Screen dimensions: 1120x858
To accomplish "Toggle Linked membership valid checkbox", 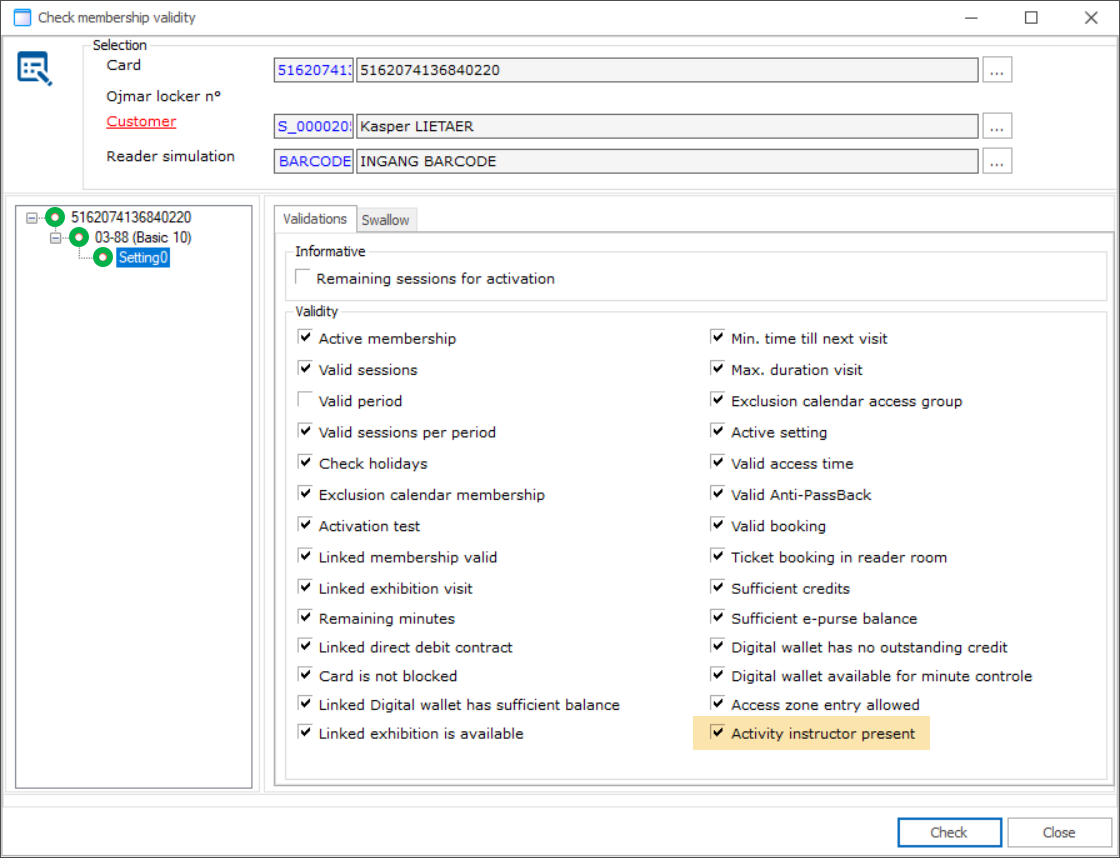I will (x=305, y=556).
